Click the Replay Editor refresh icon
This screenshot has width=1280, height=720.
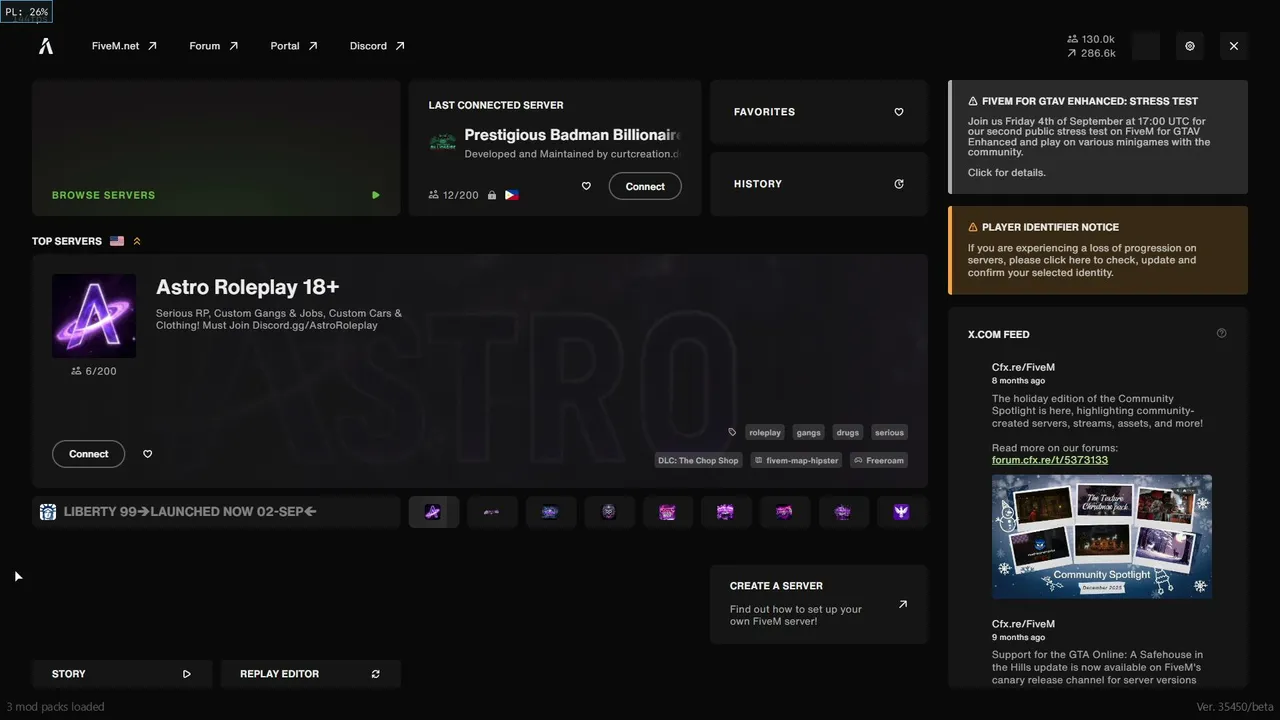(x=376, y=674)
